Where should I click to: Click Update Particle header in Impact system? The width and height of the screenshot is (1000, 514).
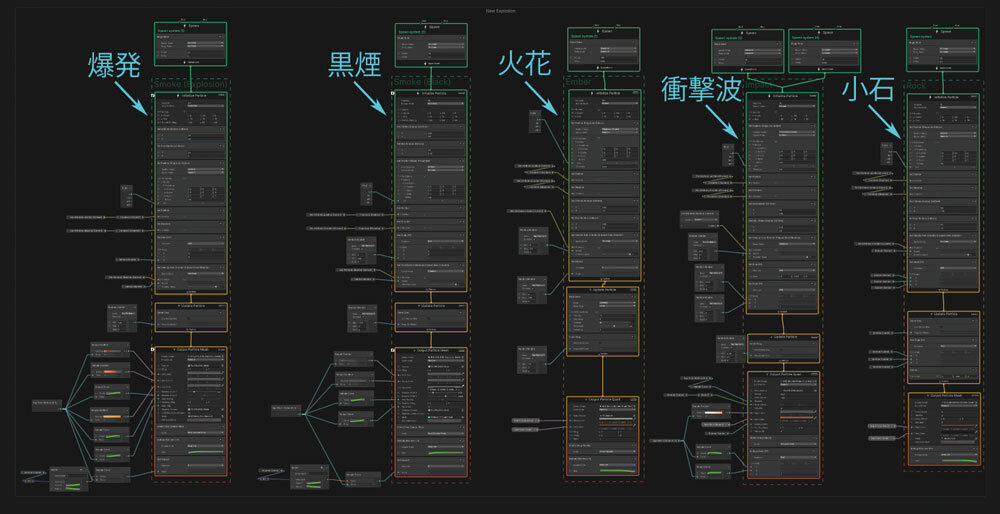pyautogui.click(x=782, y=337)
